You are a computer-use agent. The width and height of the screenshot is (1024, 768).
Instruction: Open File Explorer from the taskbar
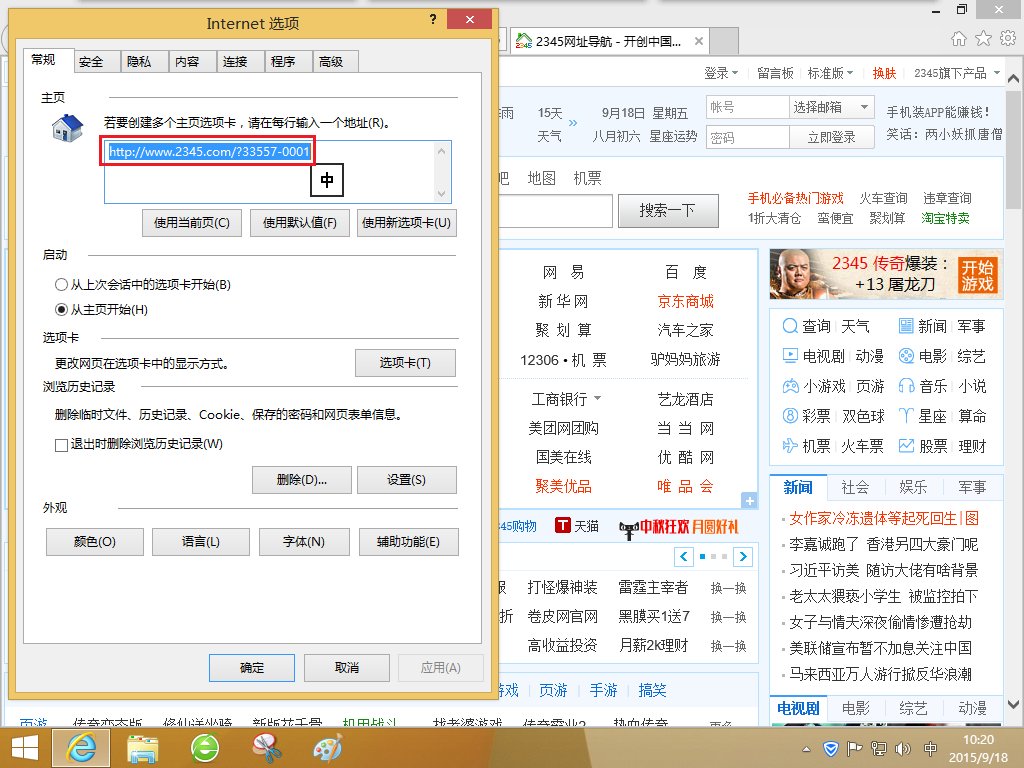point(144,748)
